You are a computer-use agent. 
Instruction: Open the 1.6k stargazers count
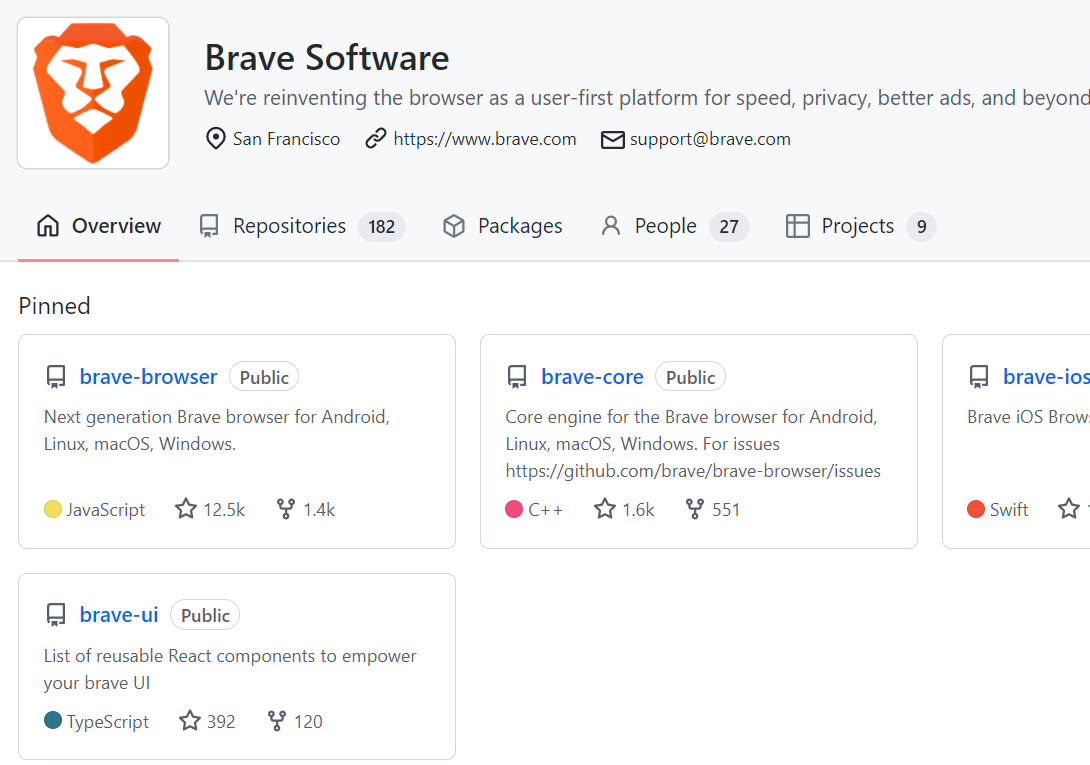coord(638,510)
